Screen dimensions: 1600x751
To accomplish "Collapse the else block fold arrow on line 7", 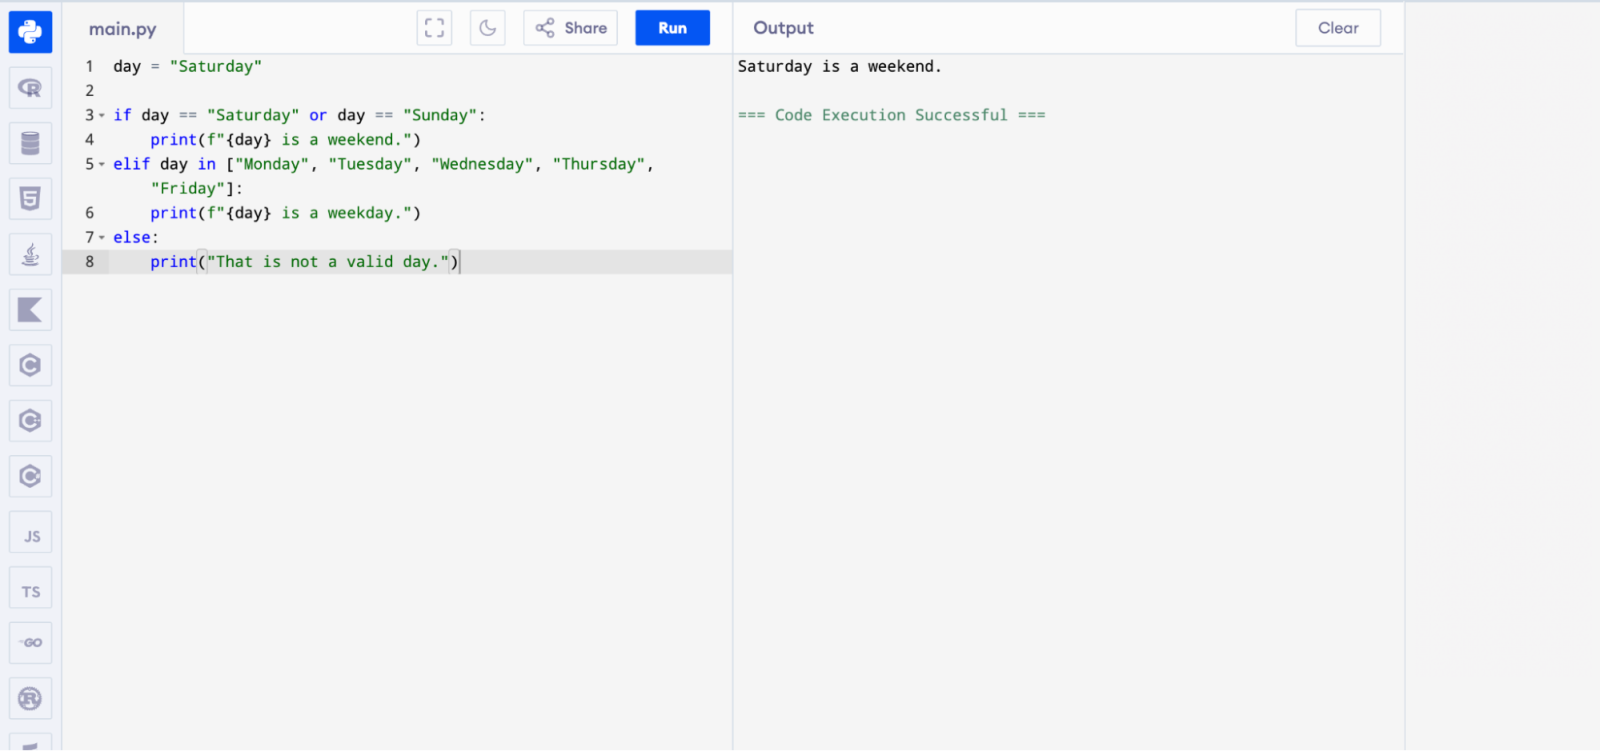I will (x=102, y=238).
